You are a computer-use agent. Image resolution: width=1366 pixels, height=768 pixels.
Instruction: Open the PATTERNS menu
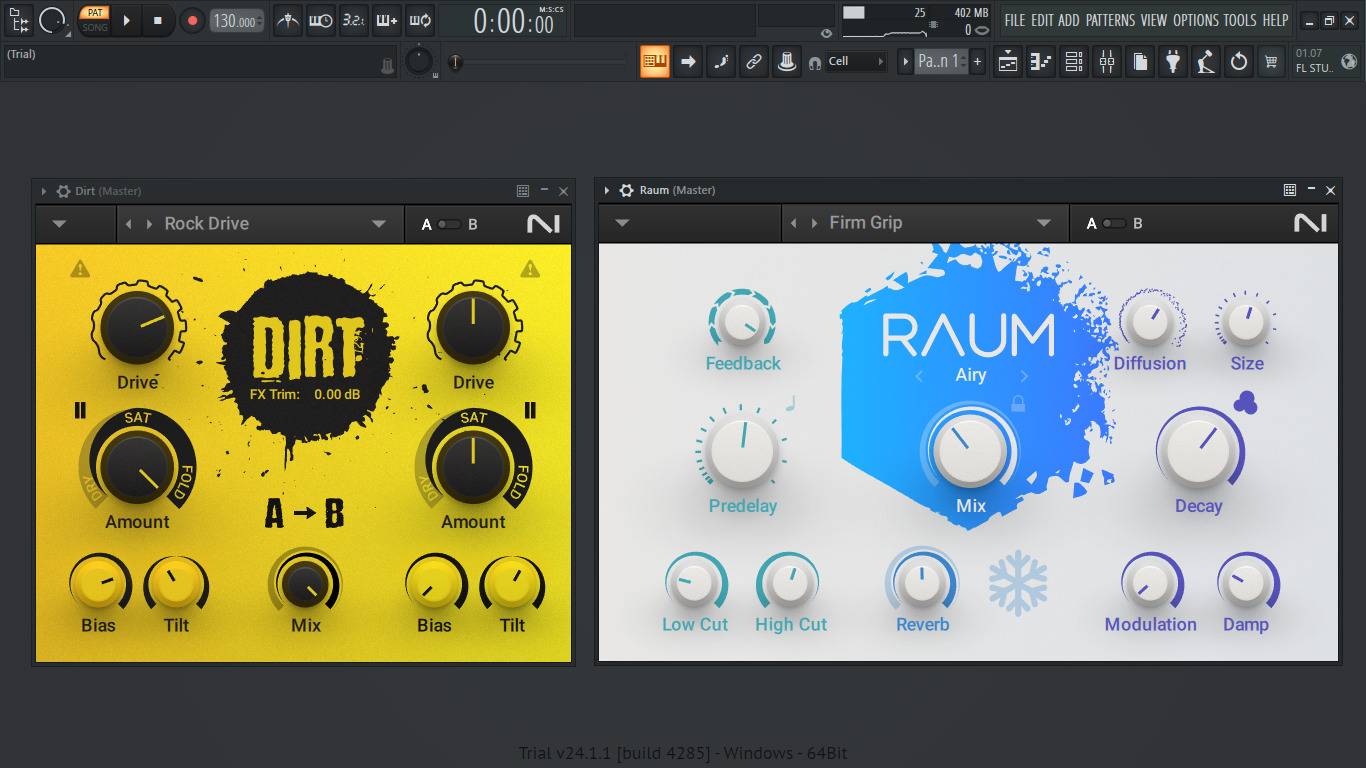pyautogui.click(x=1111, y=20)
